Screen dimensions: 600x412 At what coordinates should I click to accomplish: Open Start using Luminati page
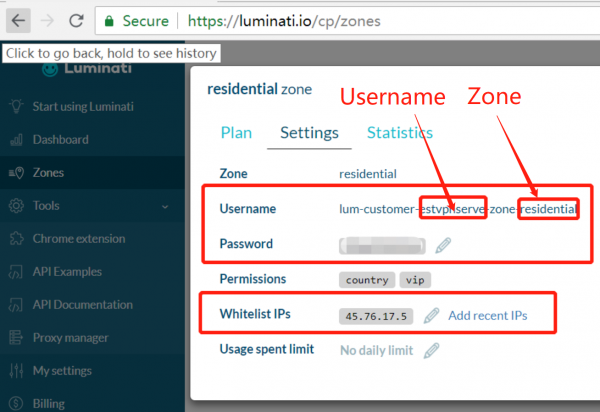click(83, 107)
